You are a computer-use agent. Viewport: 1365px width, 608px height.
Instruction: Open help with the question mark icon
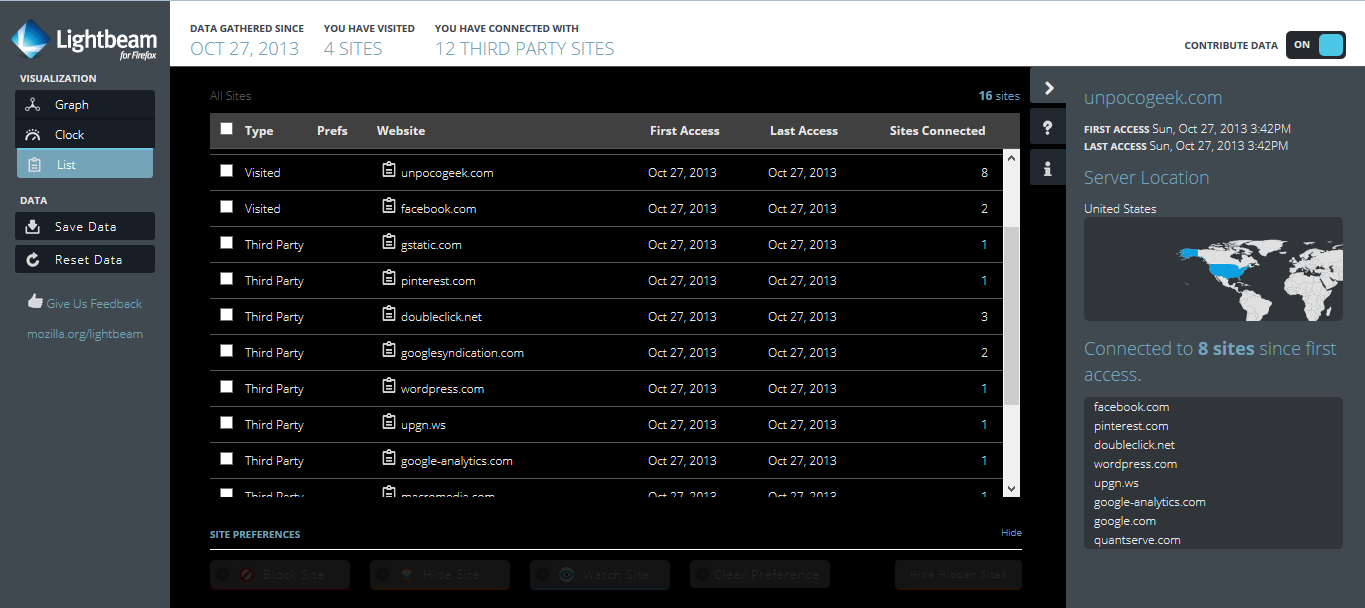coord(1047,128)
